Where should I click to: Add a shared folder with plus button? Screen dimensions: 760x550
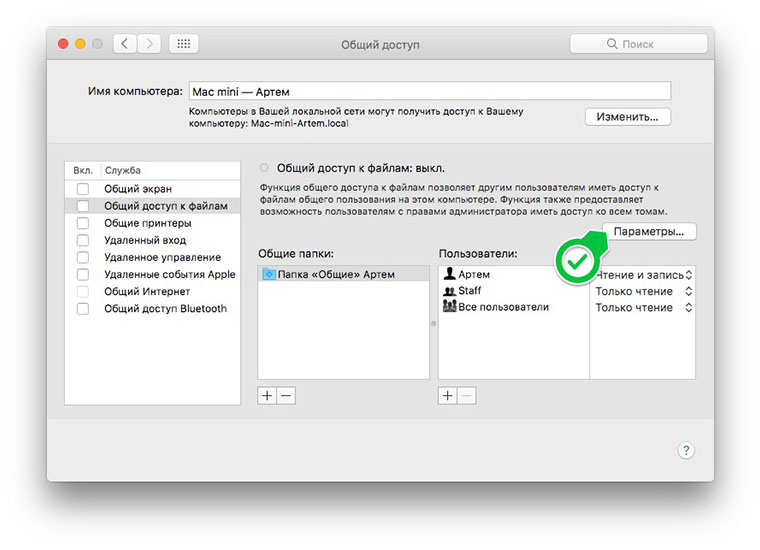(267, 395)
